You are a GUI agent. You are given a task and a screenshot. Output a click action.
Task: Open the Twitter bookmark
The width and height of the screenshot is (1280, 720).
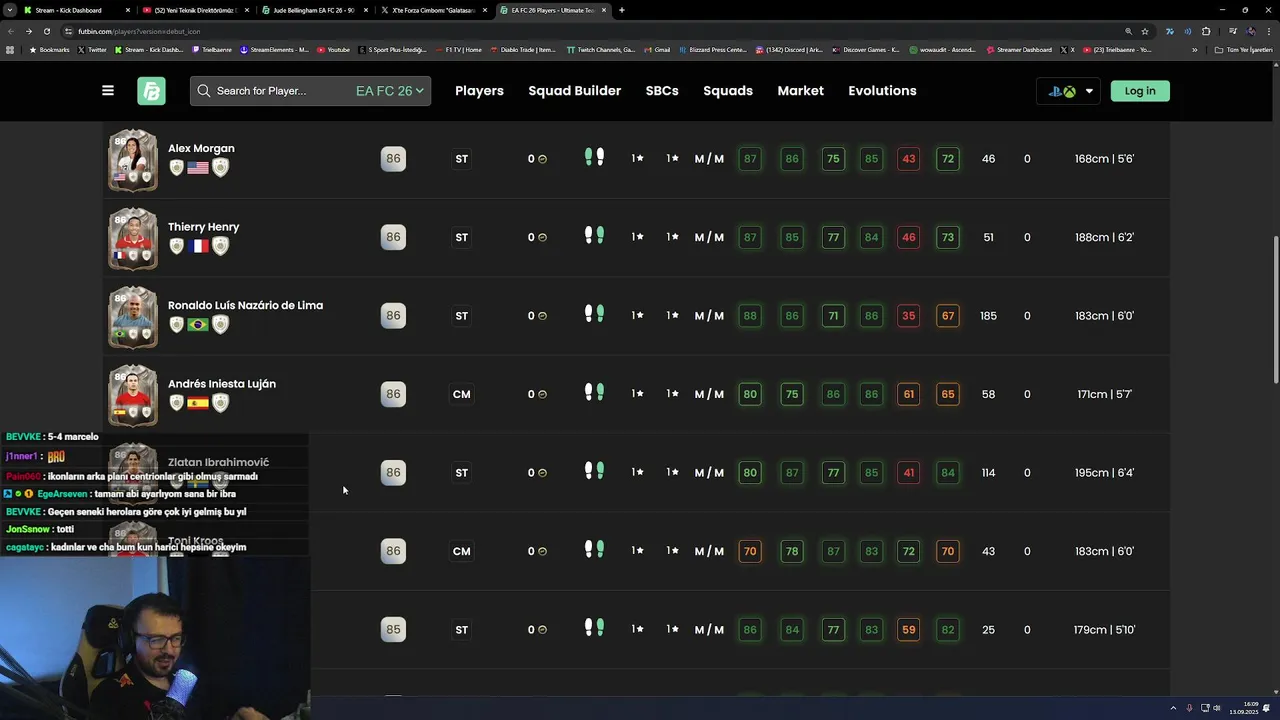point(92,49)
